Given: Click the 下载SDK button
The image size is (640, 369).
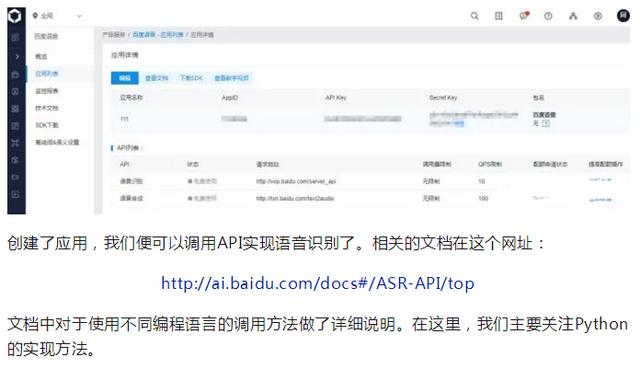Looking at the screenshot, I should pyautogui.click(x=191, y=78).
